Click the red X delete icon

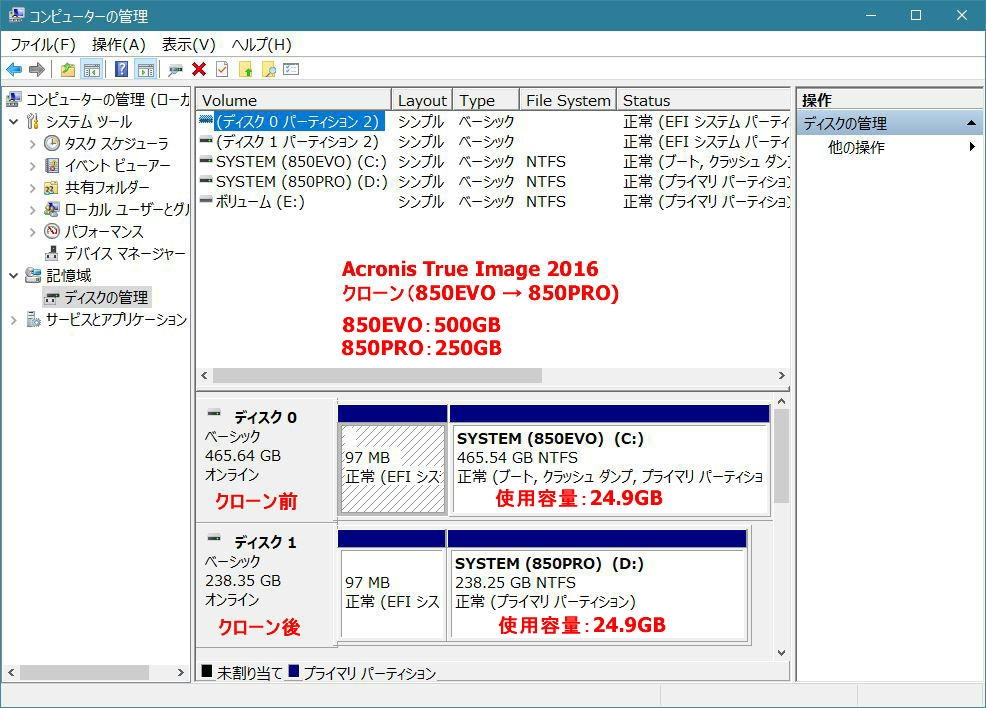coord(199,69)
